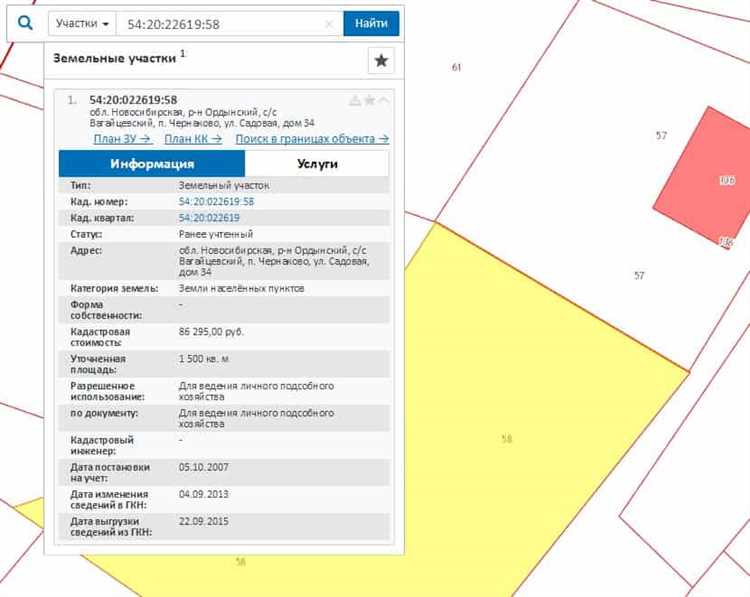Viewport: 750px width, 597px height.
Task: Click the magnifying glass search icon
Action: pos(26,23)
